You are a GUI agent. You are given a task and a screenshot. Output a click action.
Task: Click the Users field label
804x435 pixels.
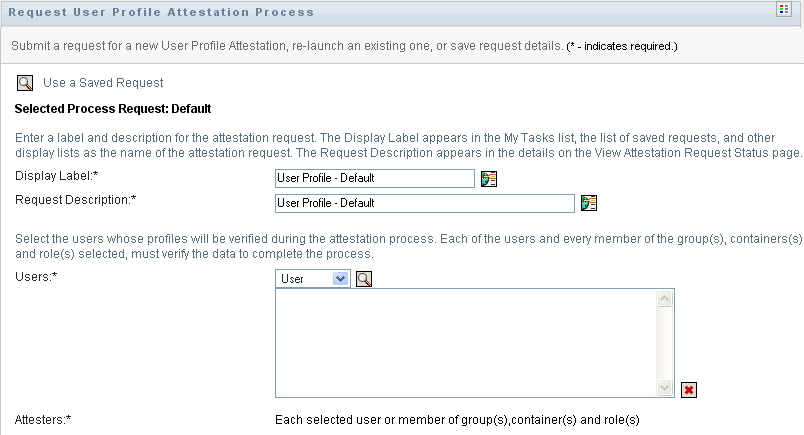pyautogui.click(x=36, y=276)
